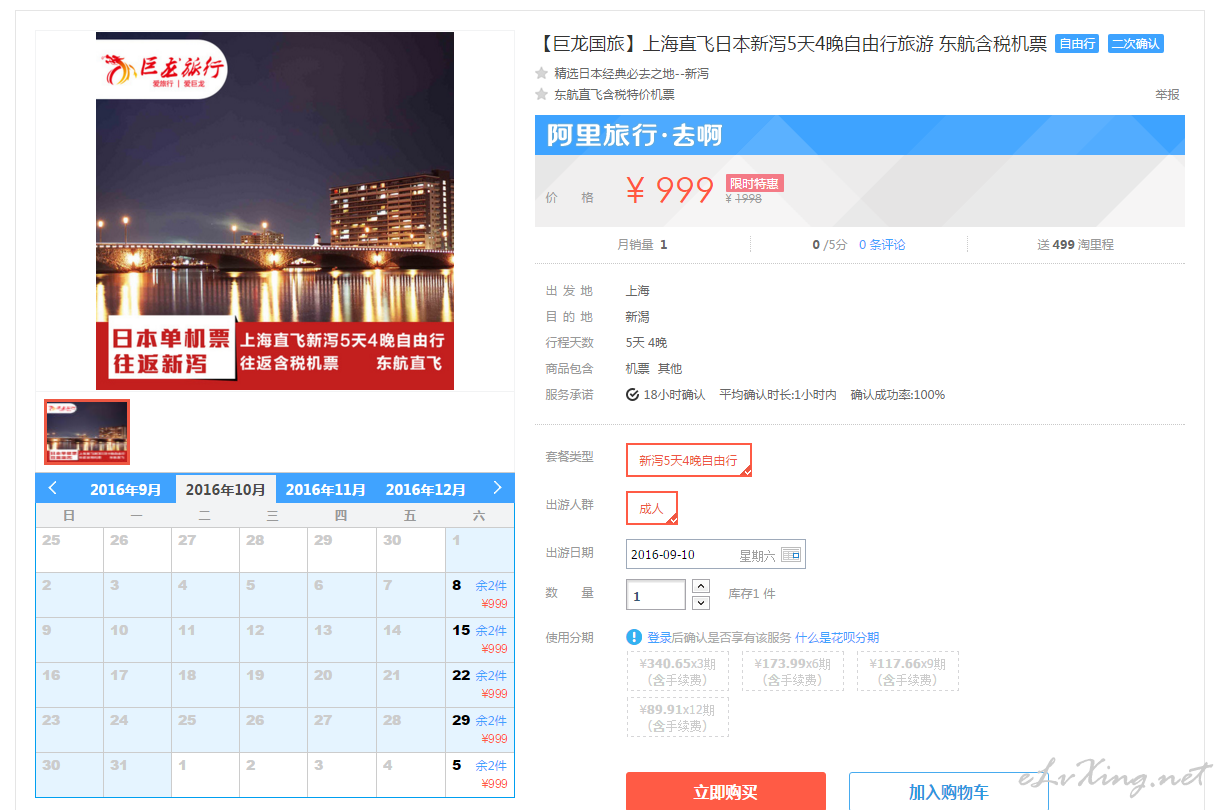This screenshot has width=1223, height=810.
Task: Choose ¥340.65 x3期 installment option
Action: click(678, 671)
